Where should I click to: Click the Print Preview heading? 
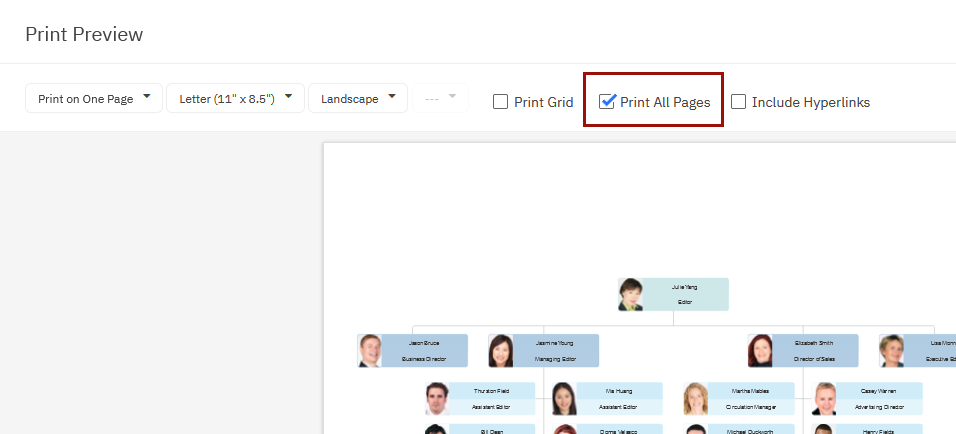pos(84,34)
